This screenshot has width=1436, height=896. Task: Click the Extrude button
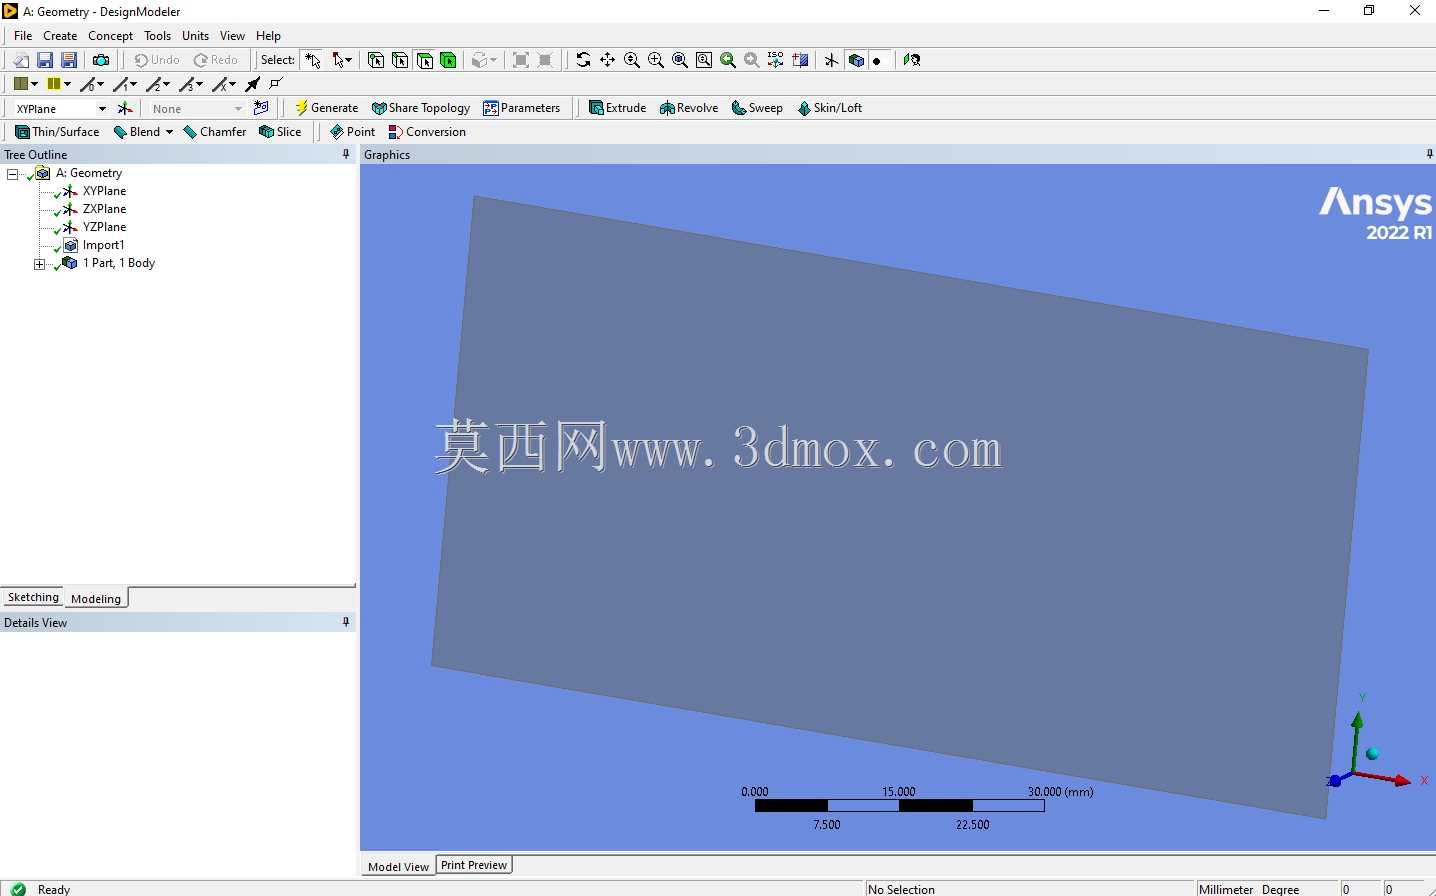coord(618,108)
